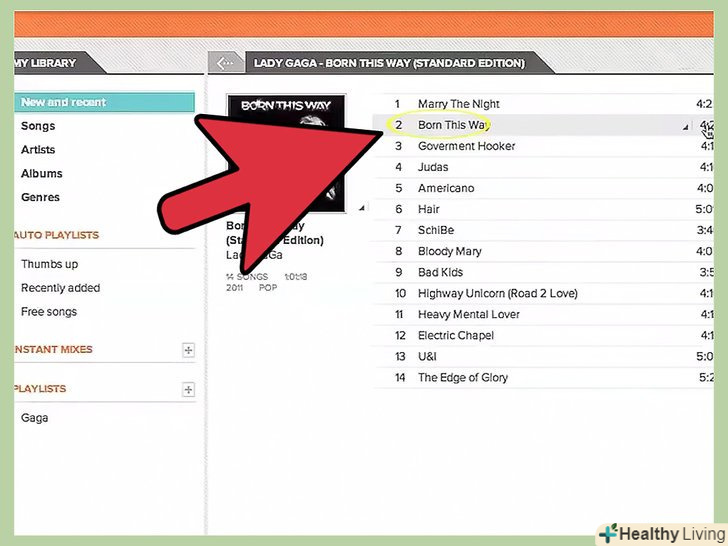Select track 5 Americano
728x546 pixels.
click(x=543, y=188)
